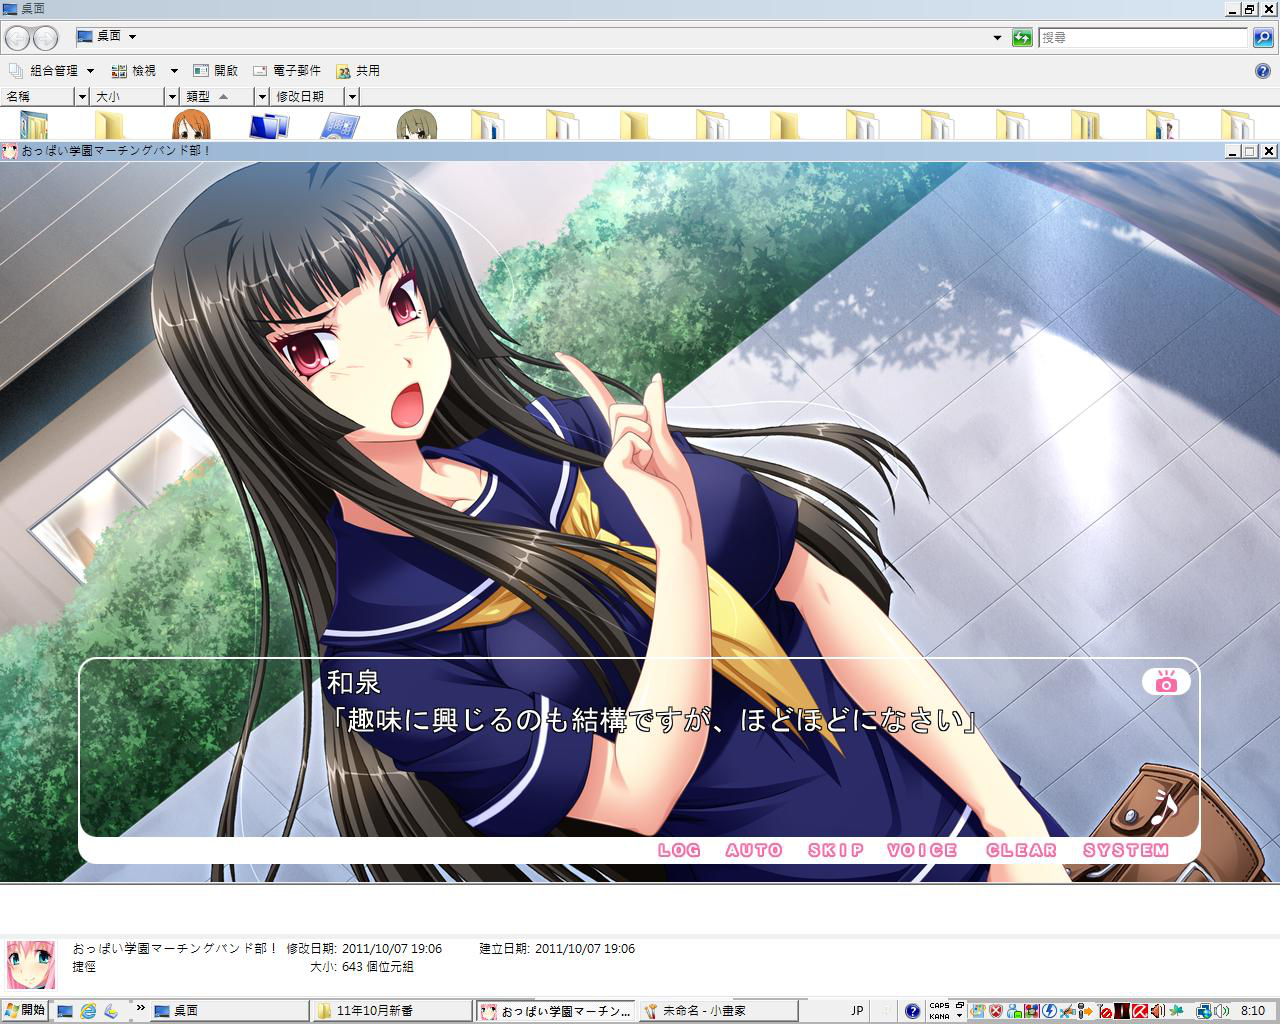Sort files by the 類型 column header
Viewport: 1280px width, 1024px height.
click(218, 96)
